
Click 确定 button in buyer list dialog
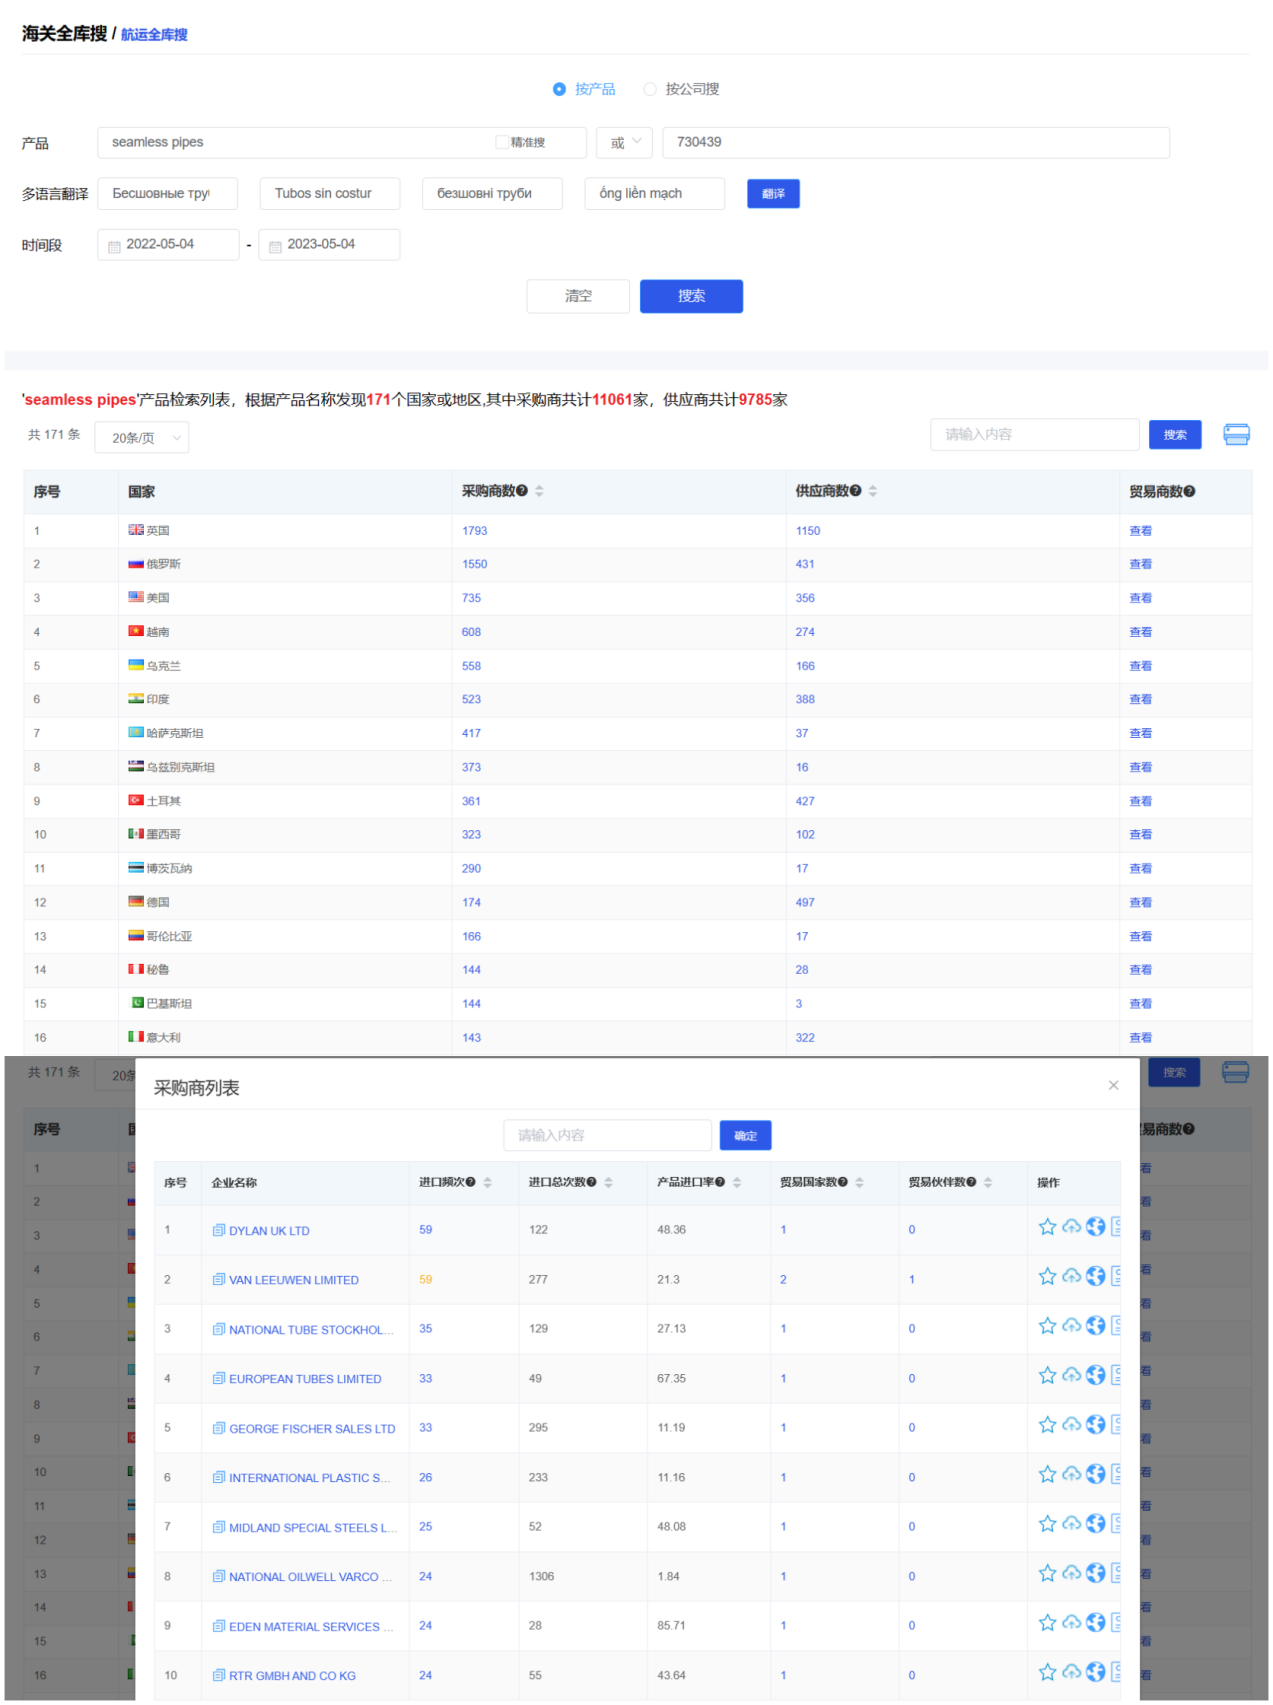tap(745, 1136)
